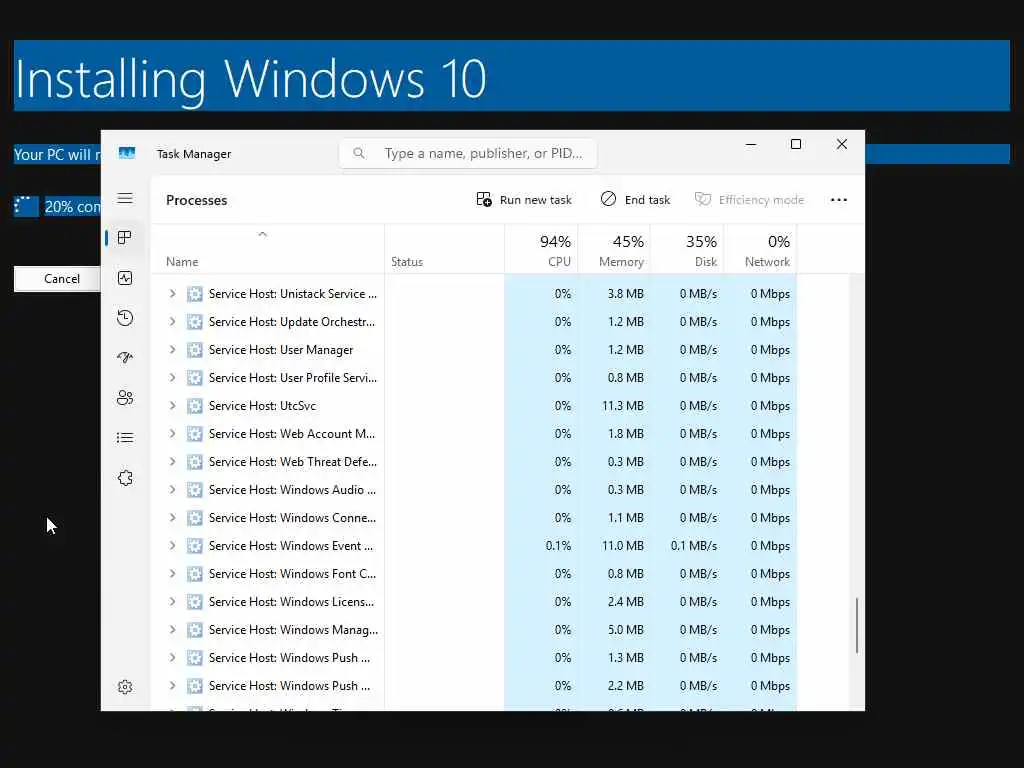
Task: Expand Service Host: Windows Audio row
Action: point(172,490)
